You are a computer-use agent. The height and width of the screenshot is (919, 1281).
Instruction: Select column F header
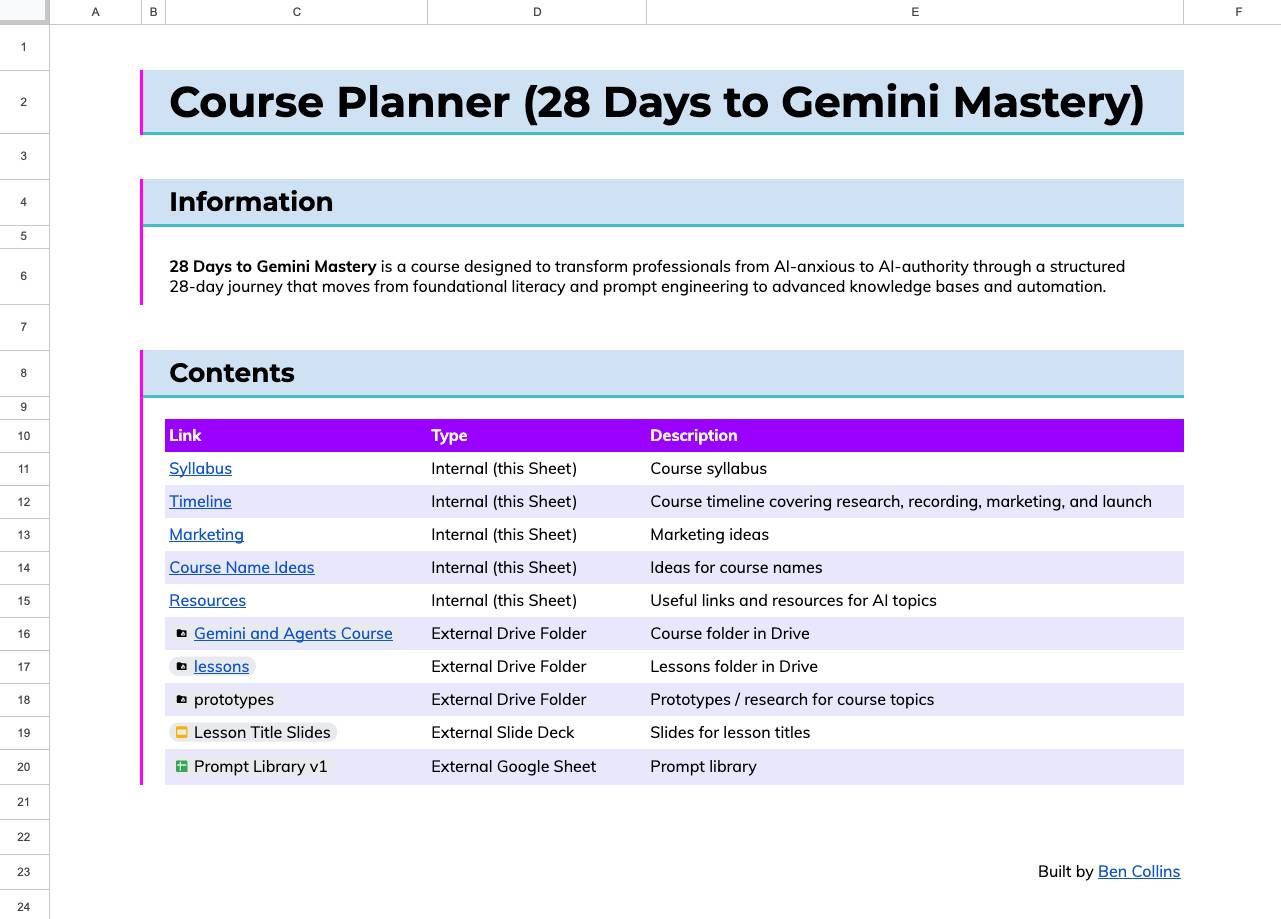pos(1238,12)
